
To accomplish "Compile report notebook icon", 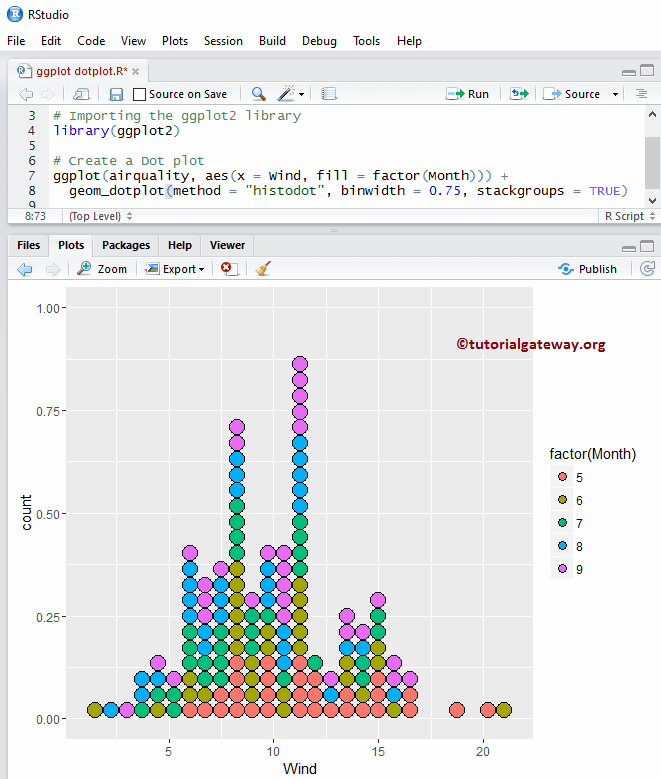I will [329, 94].
